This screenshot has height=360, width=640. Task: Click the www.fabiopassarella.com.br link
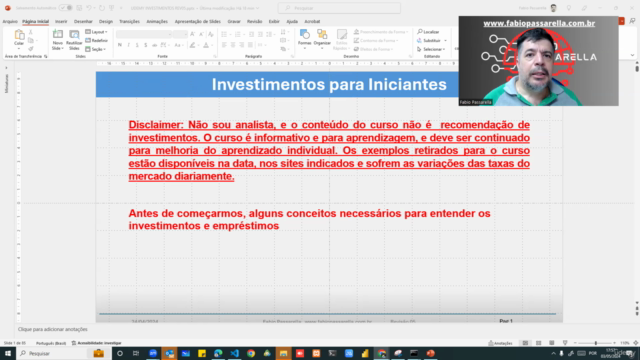539,23
